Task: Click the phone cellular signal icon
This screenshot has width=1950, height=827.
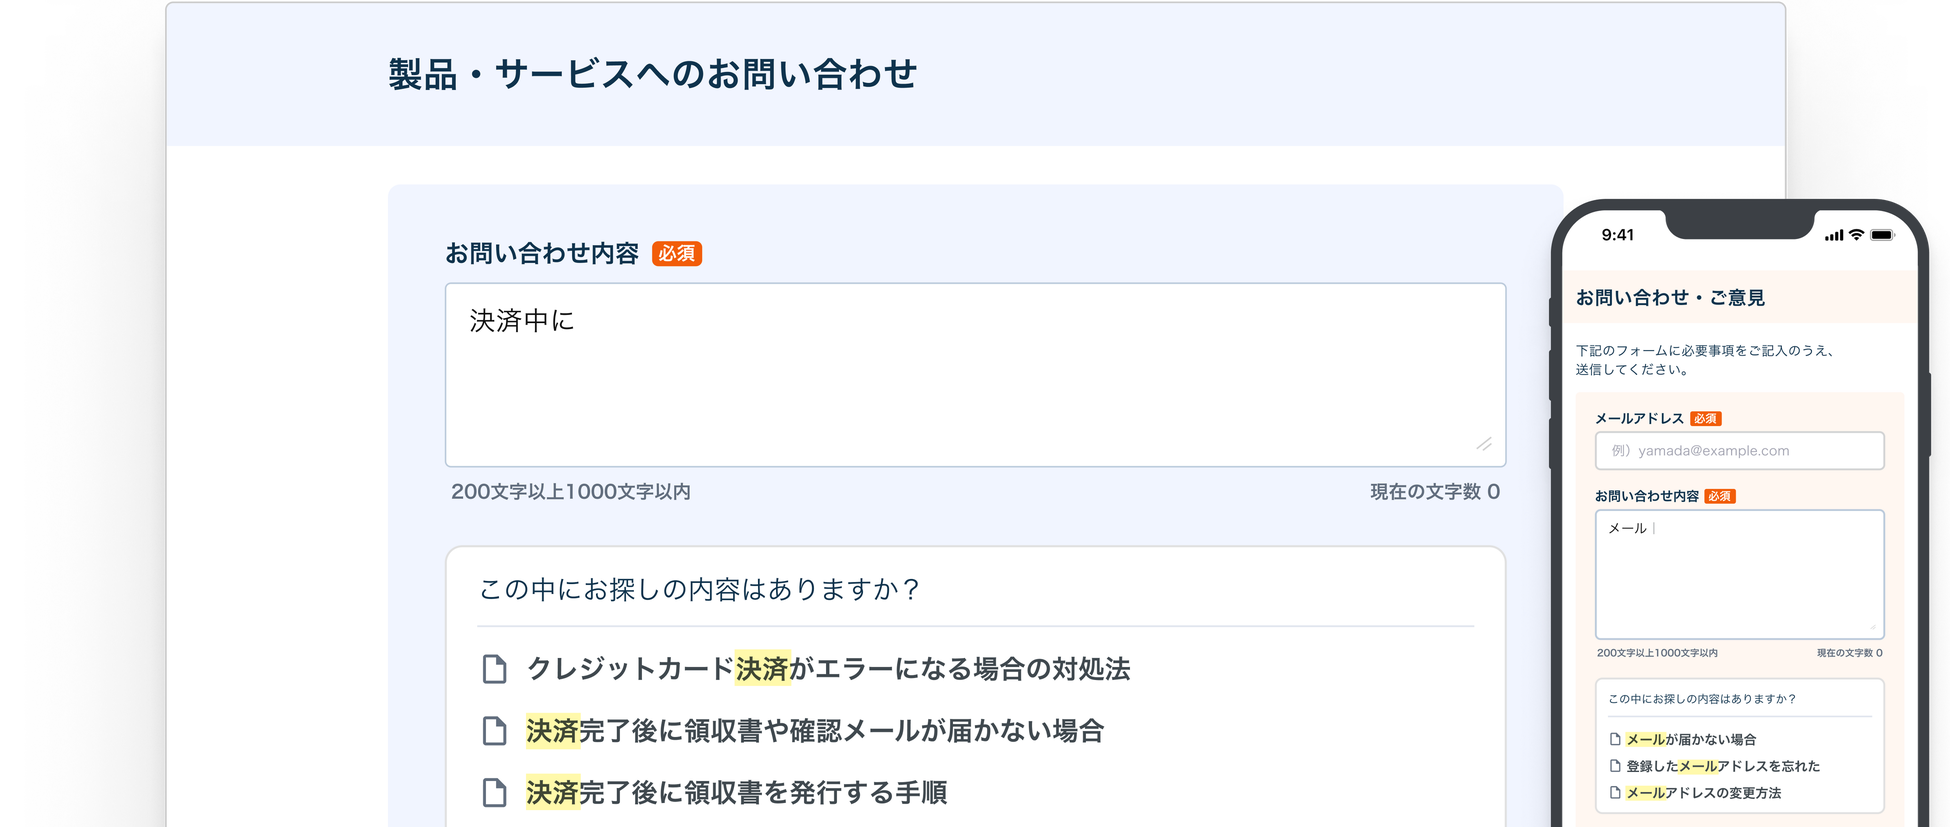Action: tap(1833, 236)
